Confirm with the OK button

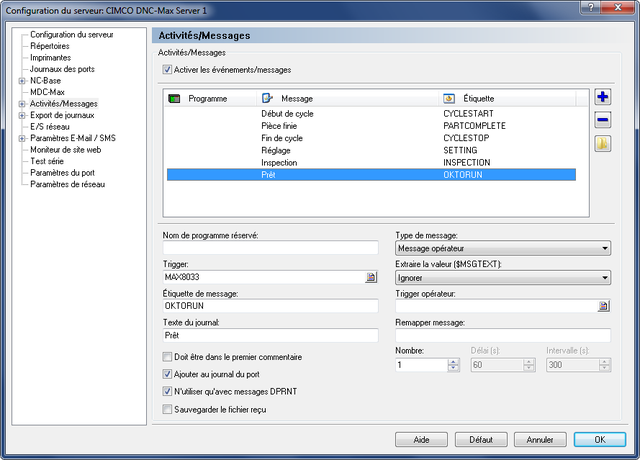600,440
